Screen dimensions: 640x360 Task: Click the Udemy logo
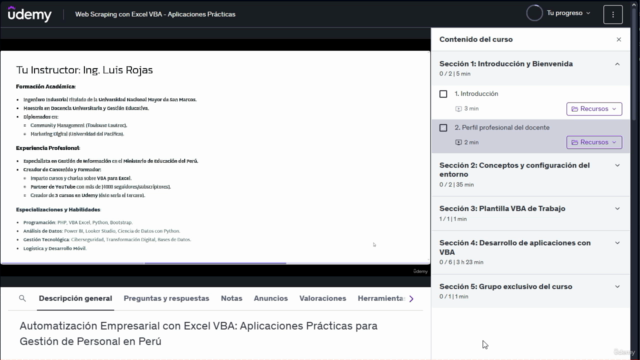click(x=30, y=14)
